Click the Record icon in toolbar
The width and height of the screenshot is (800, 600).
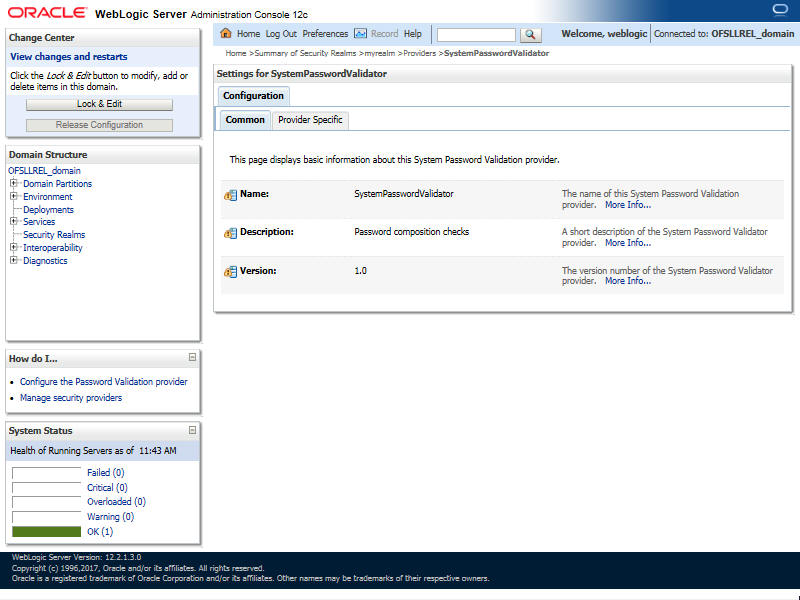click(x=360, y=34)
